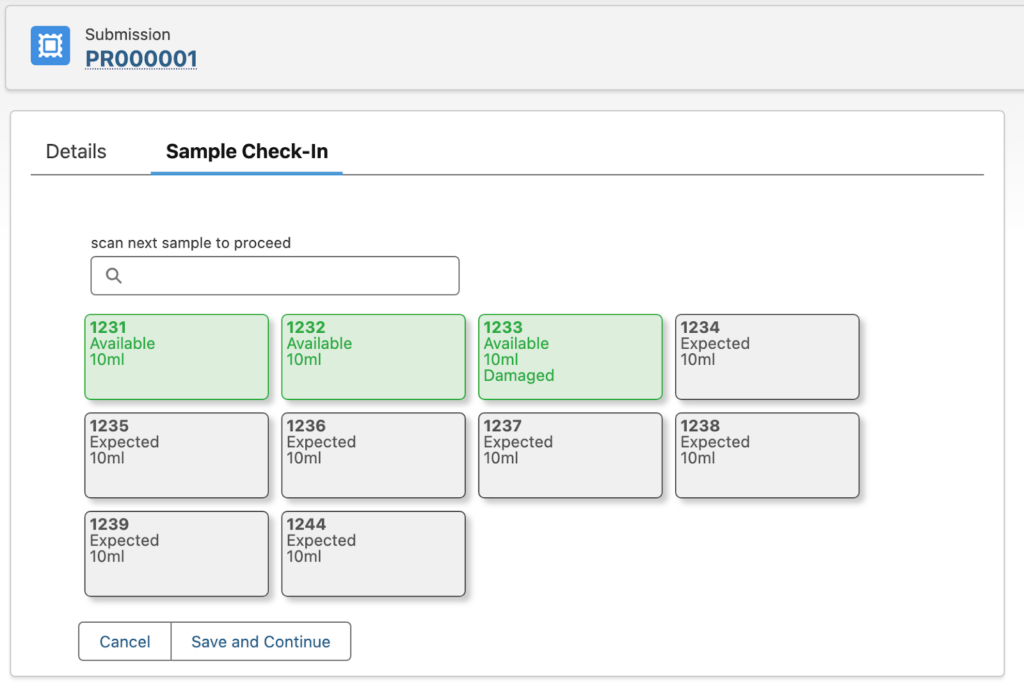Select the Sample Check-In tab
Screen dimensions: 1024x688
tap(246, 151)
